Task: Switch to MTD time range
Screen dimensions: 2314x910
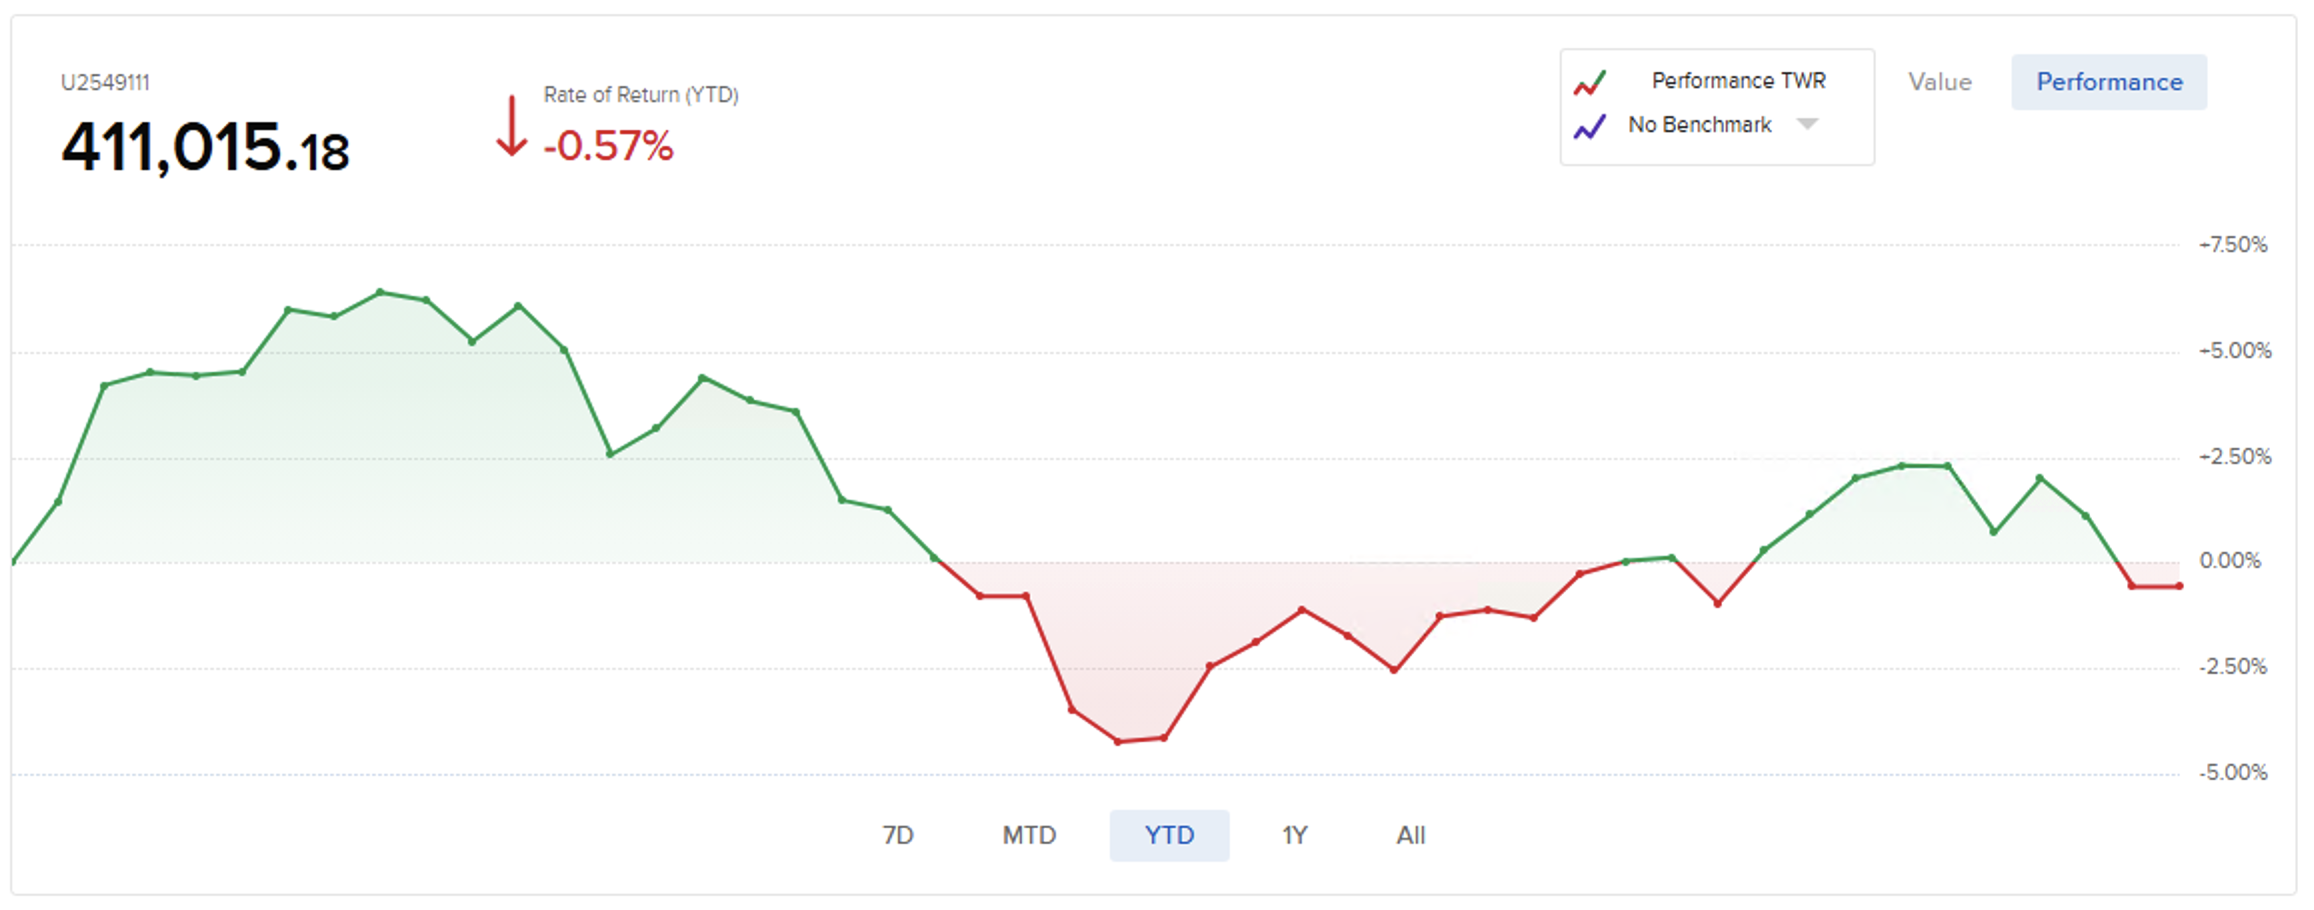Action: (x=1028, y=835)
